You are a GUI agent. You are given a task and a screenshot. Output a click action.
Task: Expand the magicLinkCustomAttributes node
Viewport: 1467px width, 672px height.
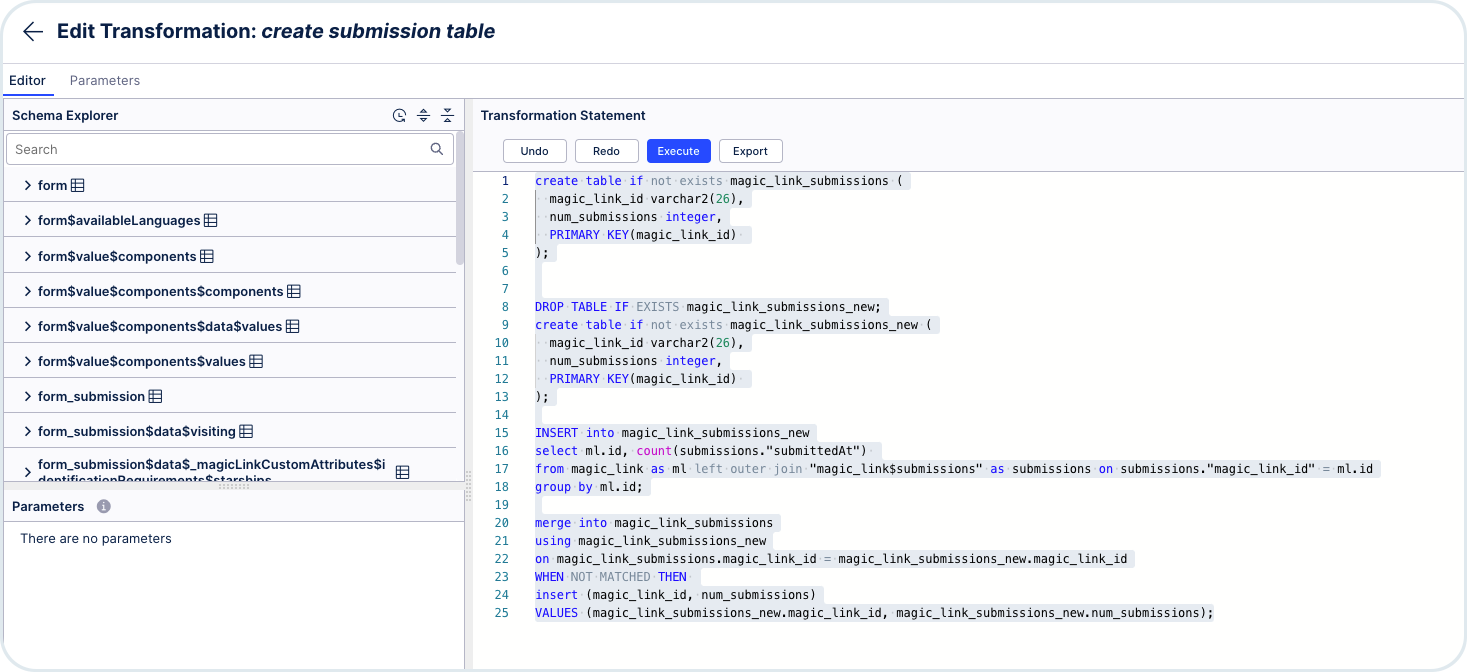click(28, 472)
